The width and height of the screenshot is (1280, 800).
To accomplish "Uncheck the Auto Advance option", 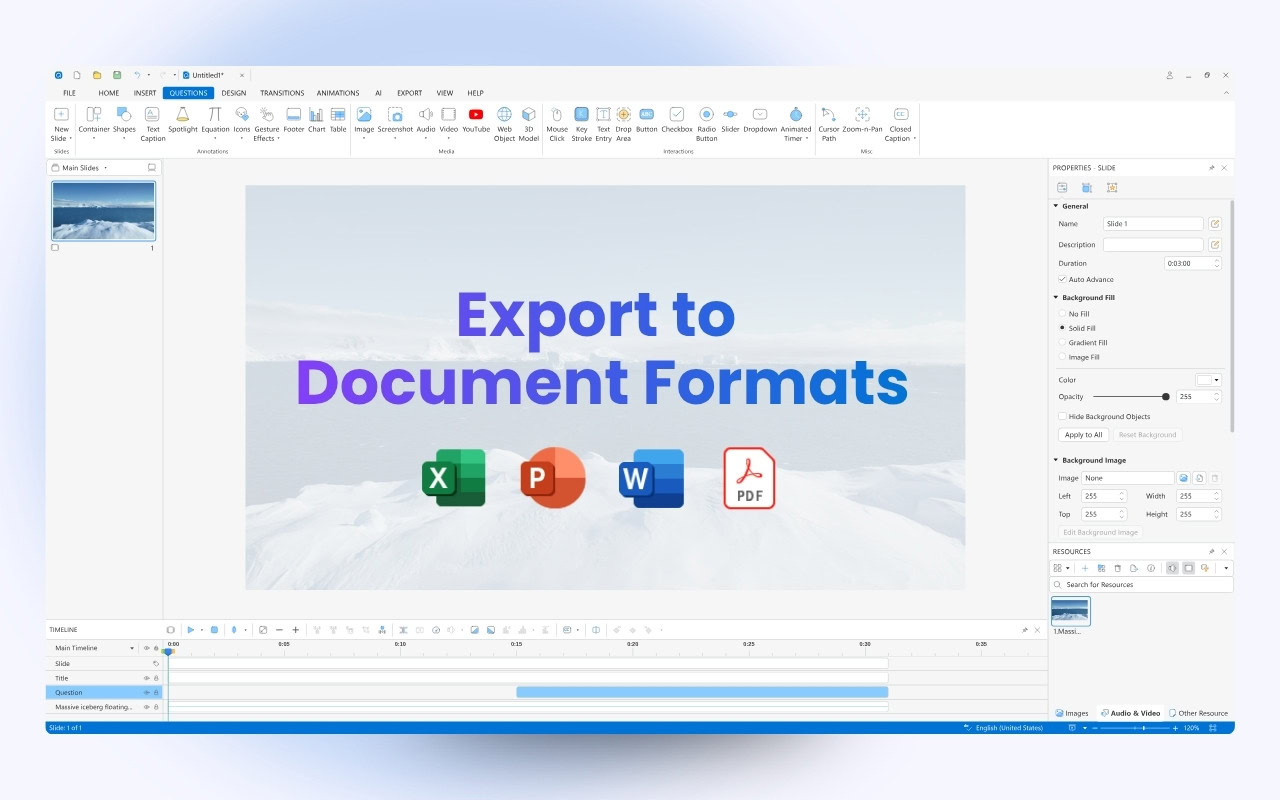I will (x=1062, y=279).
